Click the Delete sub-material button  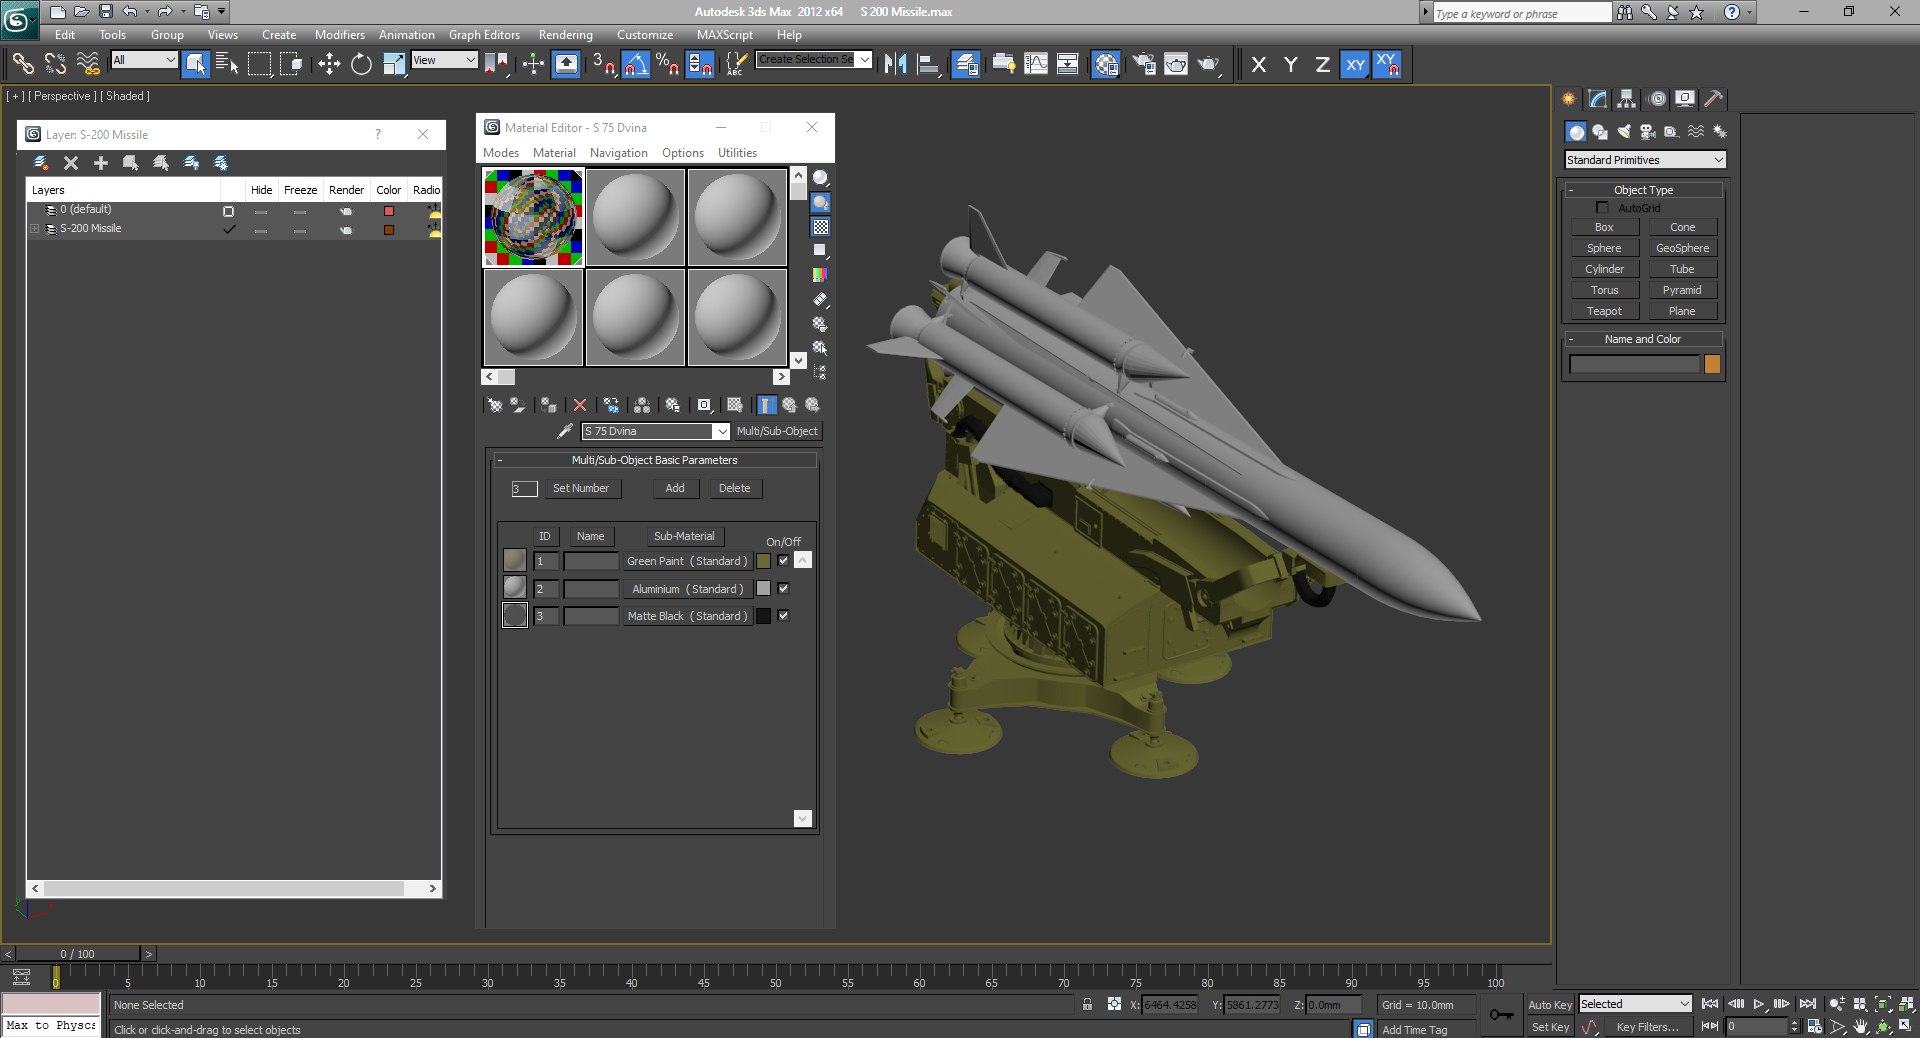734,488
